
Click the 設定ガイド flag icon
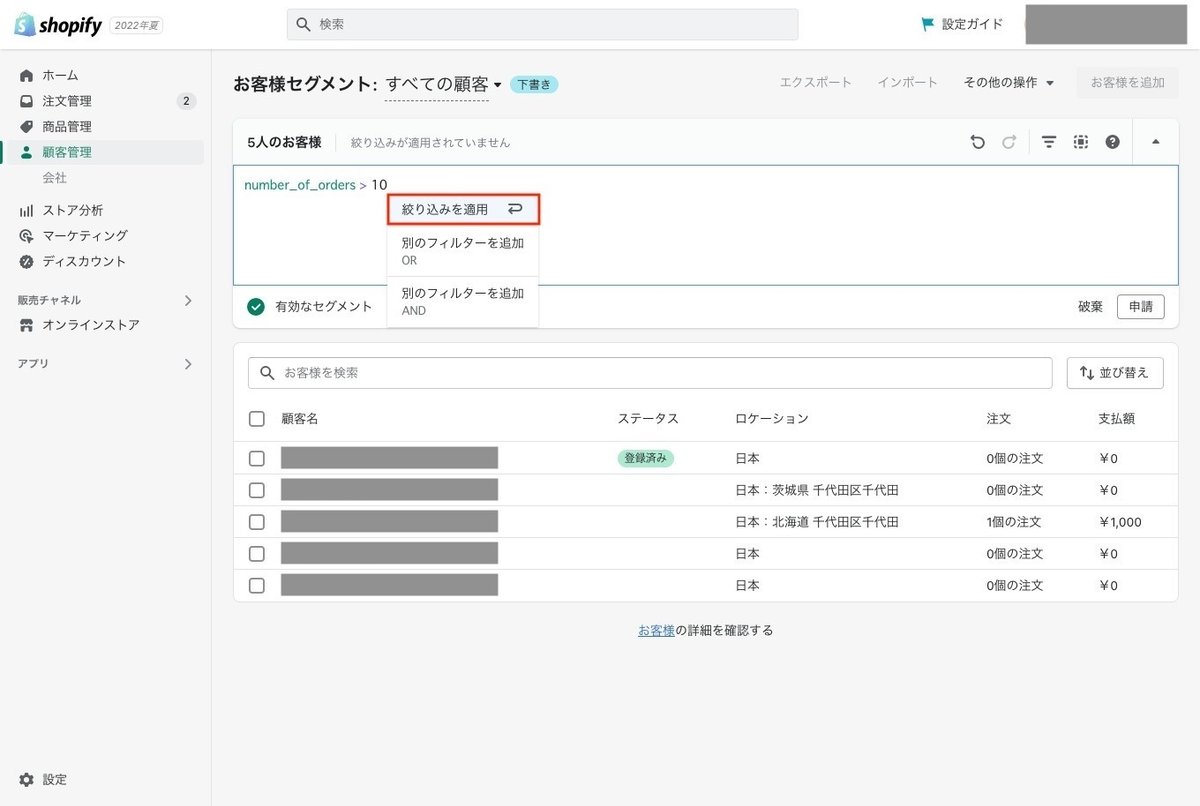[x=928, y=25]
